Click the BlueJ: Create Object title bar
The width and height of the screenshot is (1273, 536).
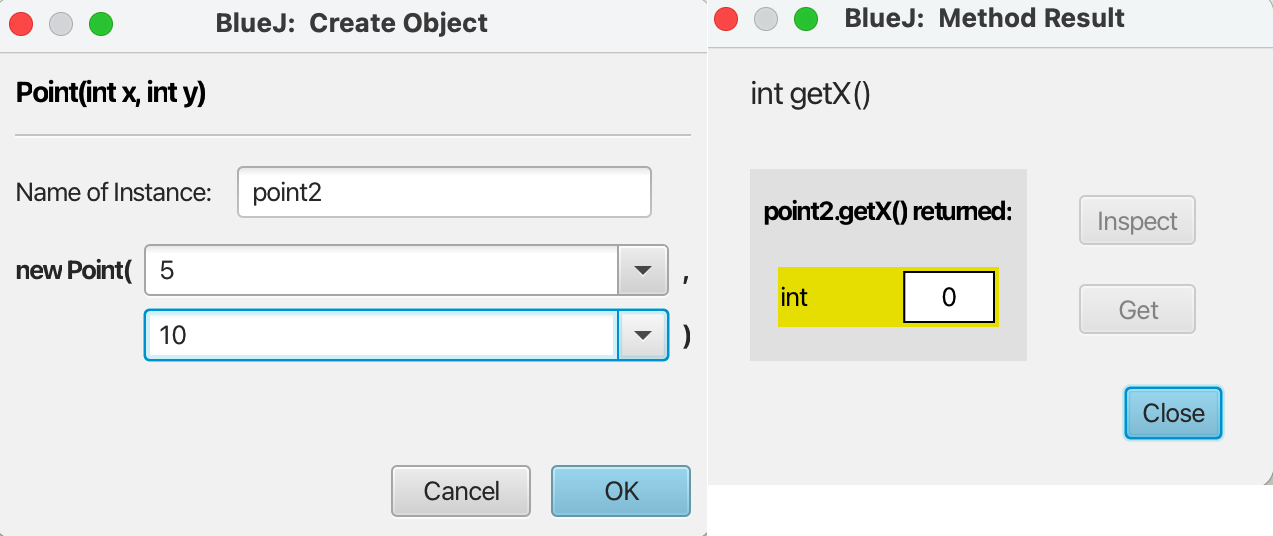352,23
